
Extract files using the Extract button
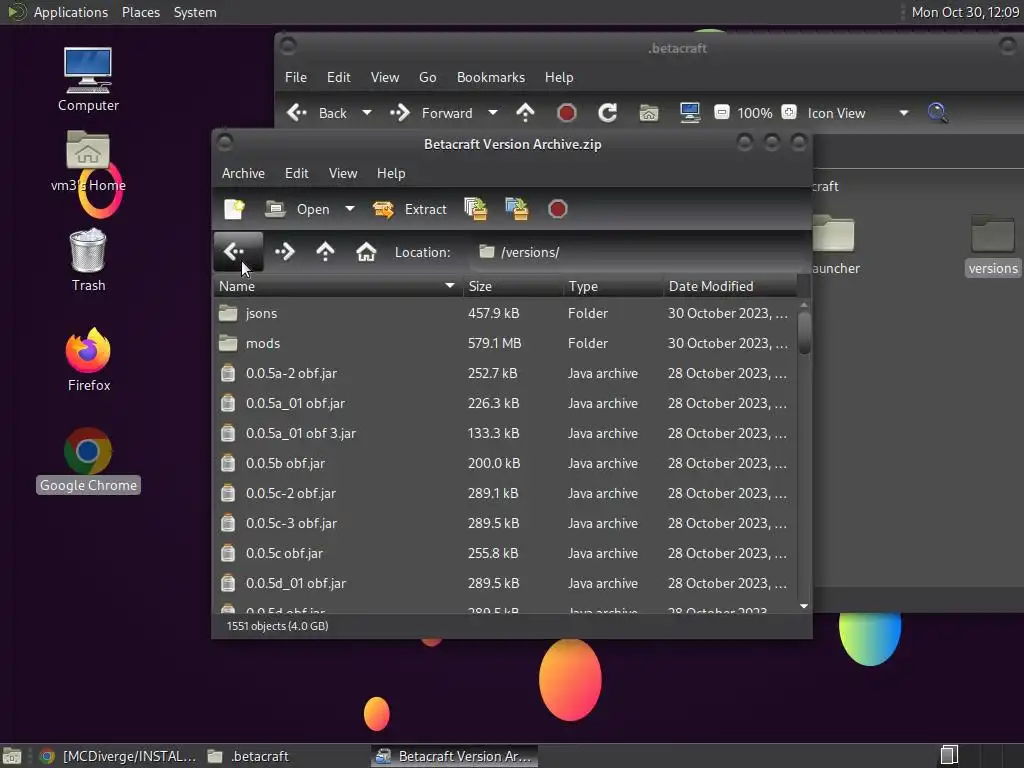410,209
